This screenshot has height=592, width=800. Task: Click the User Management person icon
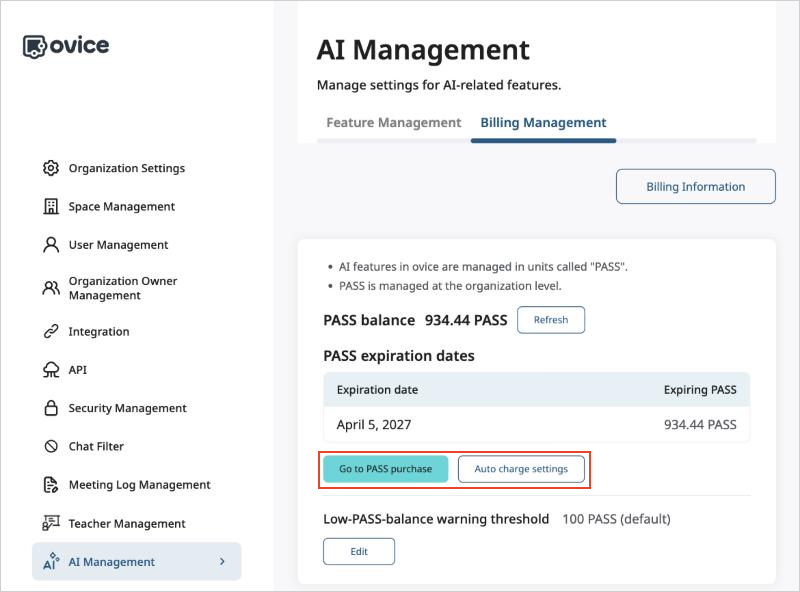click(51, 244)
